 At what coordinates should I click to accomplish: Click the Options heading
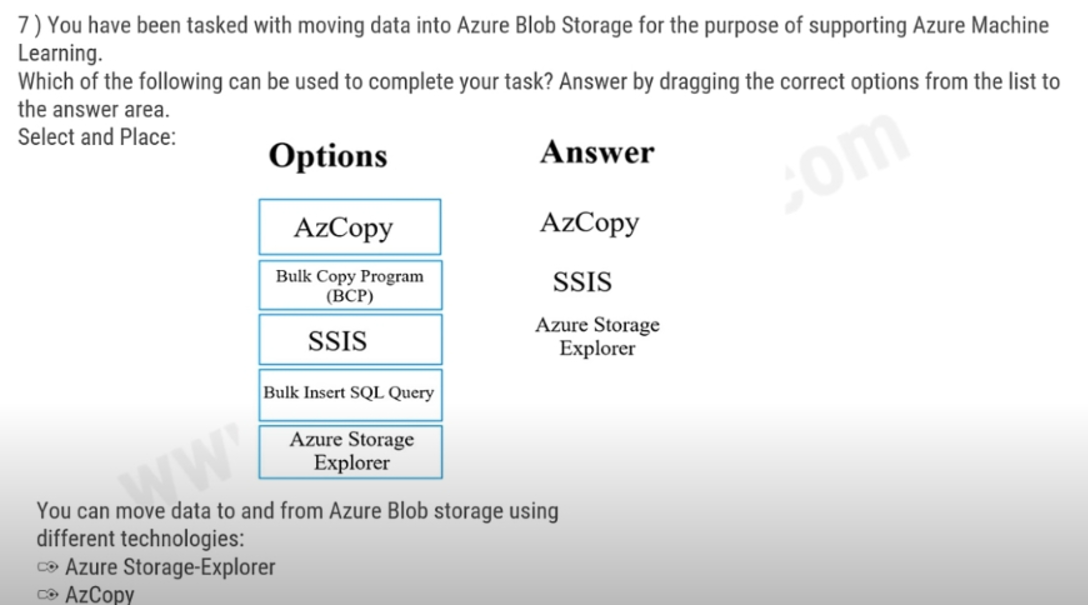point(328,156)
